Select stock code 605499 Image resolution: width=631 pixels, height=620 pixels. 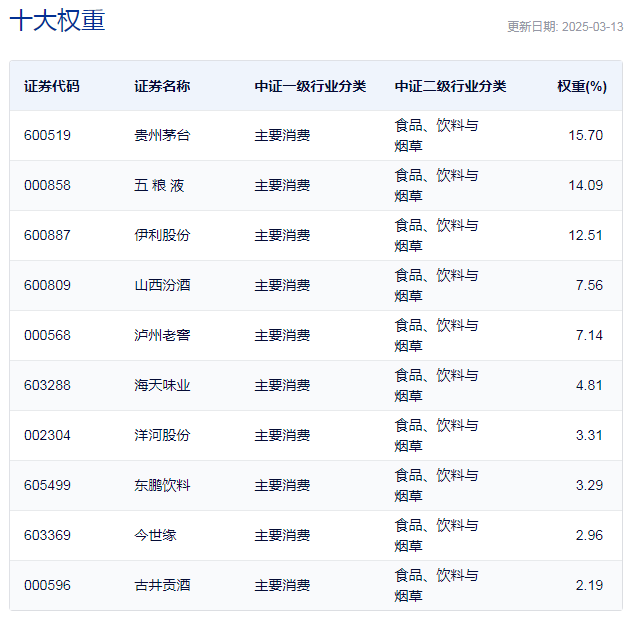[x=47, y=485]
